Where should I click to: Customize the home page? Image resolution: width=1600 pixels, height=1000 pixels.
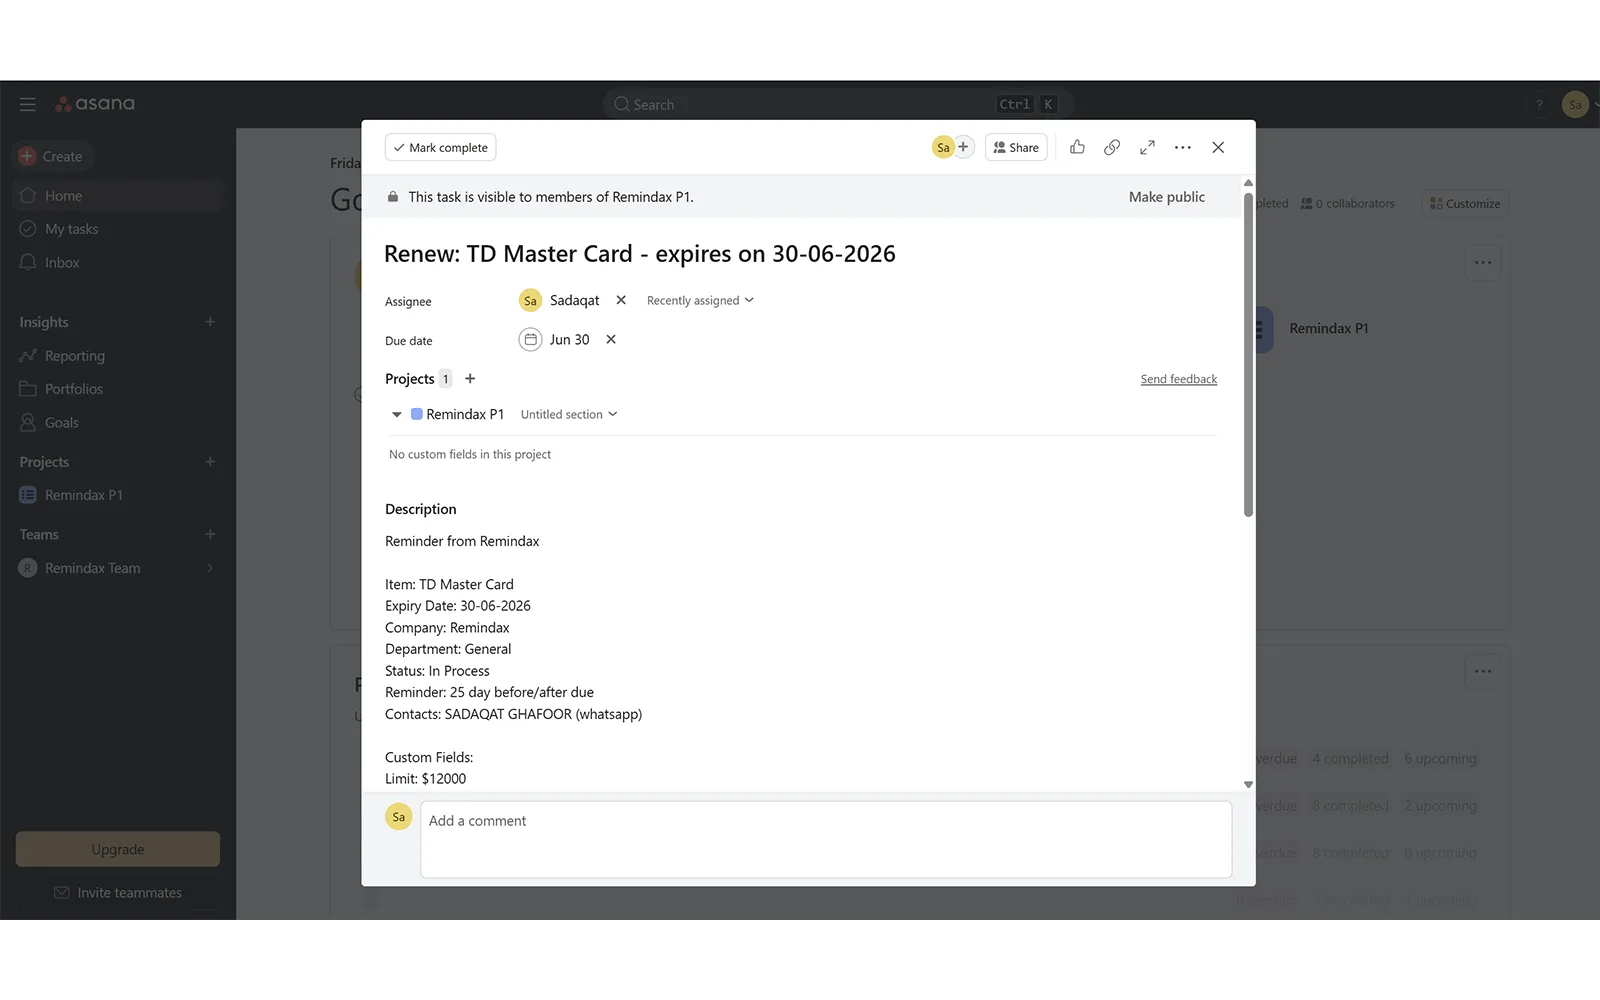pos(1465,204)
